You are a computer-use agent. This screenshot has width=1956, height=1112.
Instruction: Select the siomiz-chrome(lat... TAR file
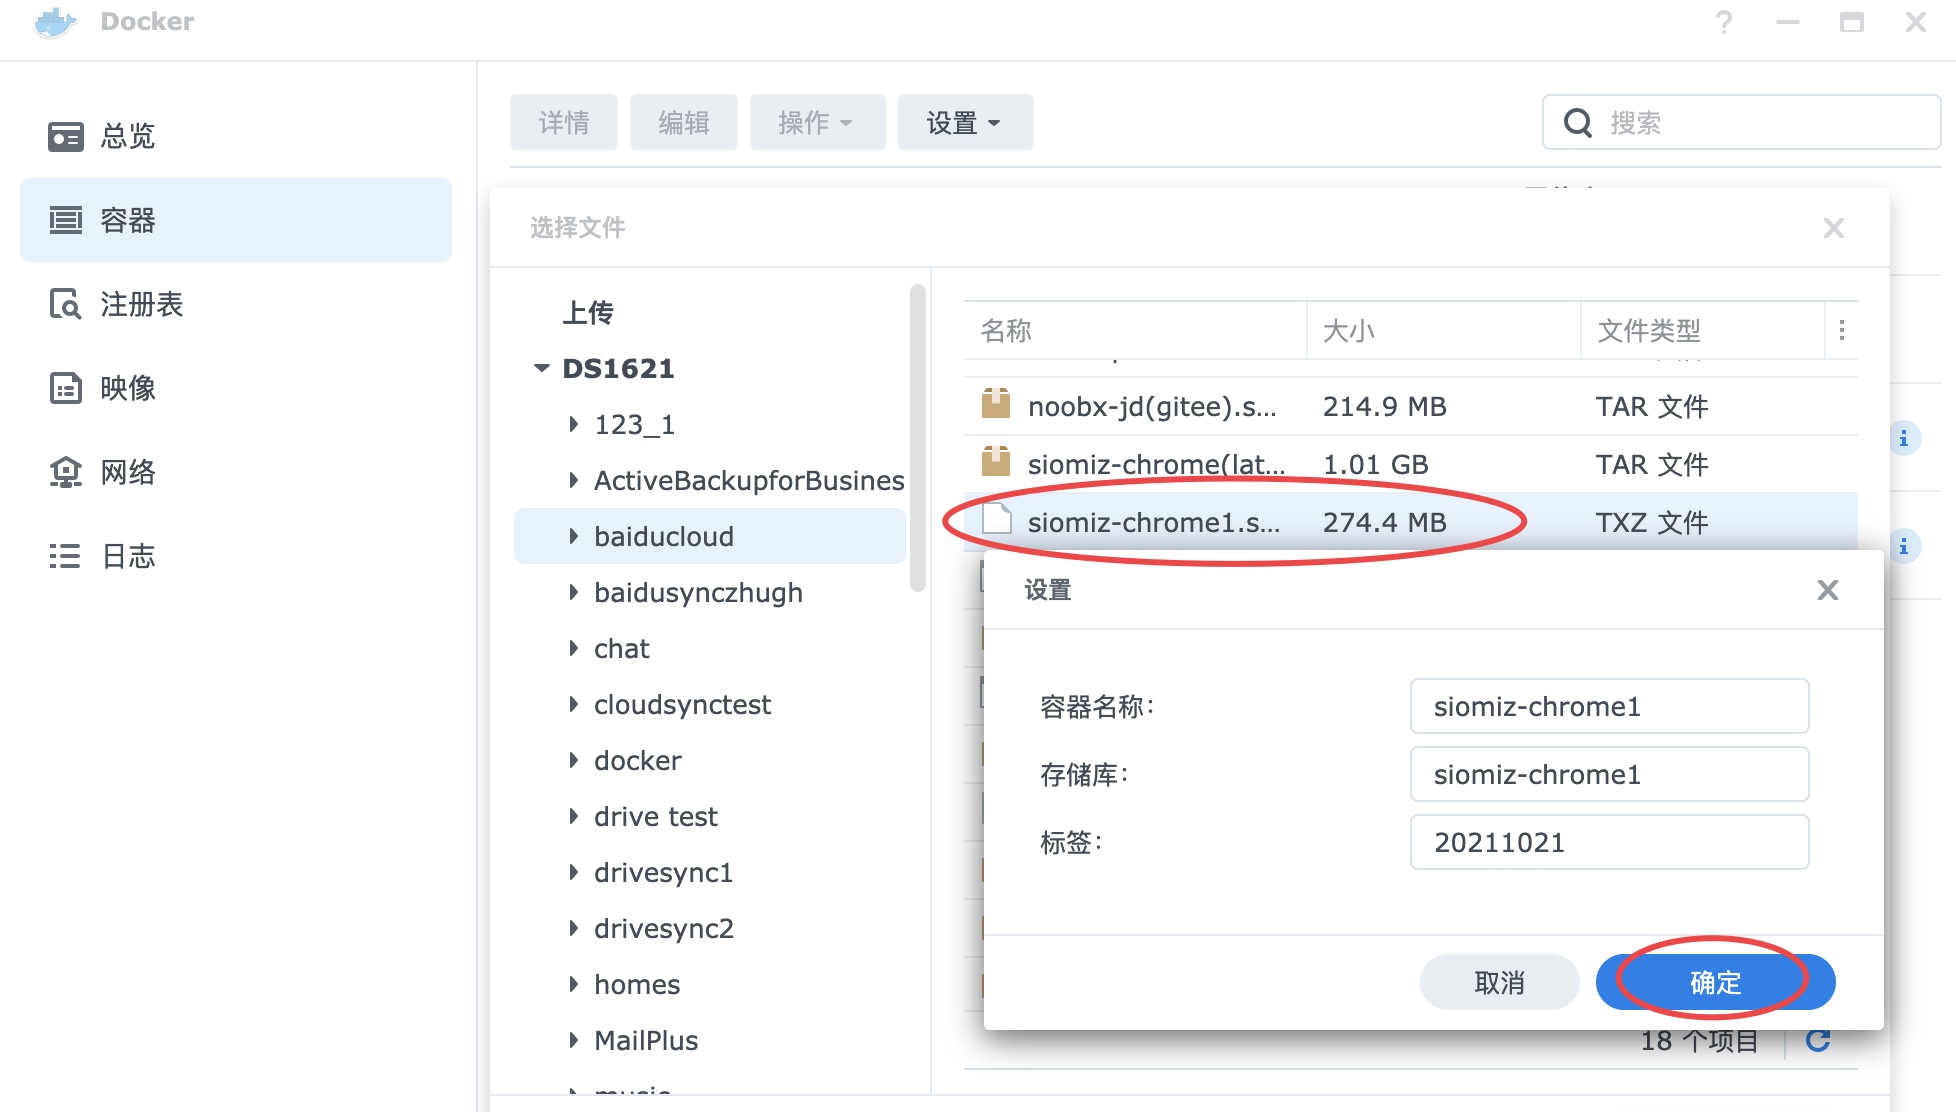tap(1411, 464)
